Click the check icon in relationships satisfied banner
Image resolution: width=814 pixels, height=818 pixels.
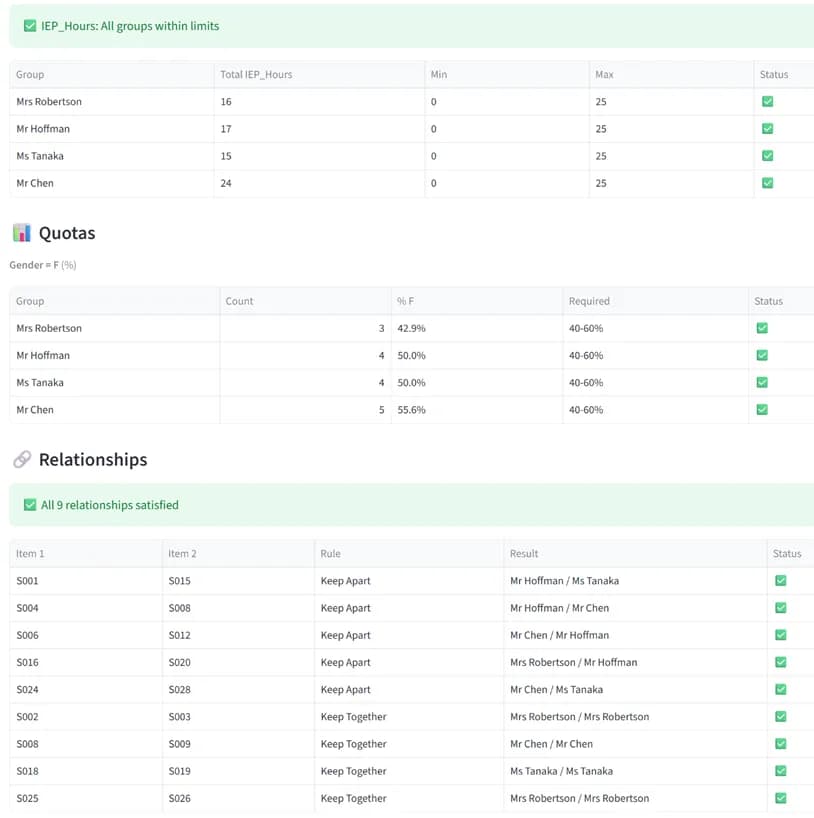click(x=30, y=505)
